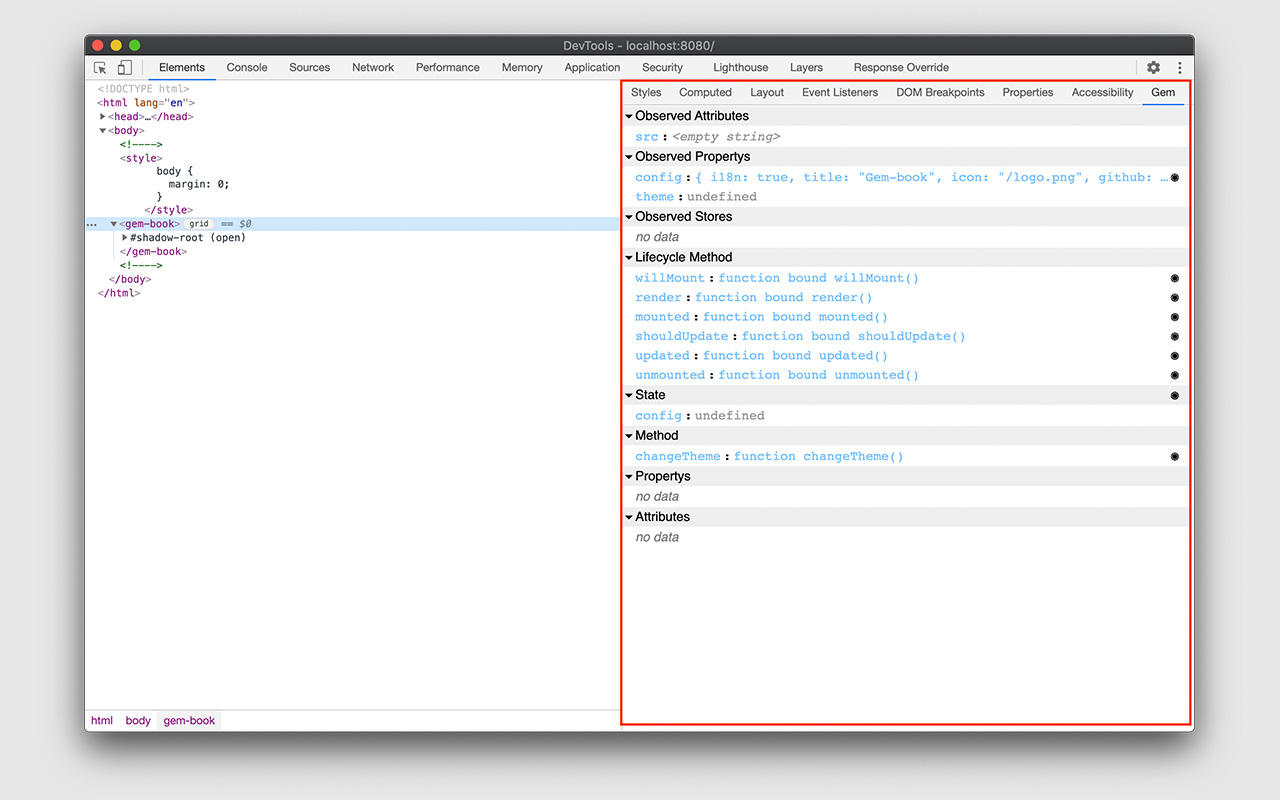Open DevTools settings gear
1280x800 pixels.
1154,67
